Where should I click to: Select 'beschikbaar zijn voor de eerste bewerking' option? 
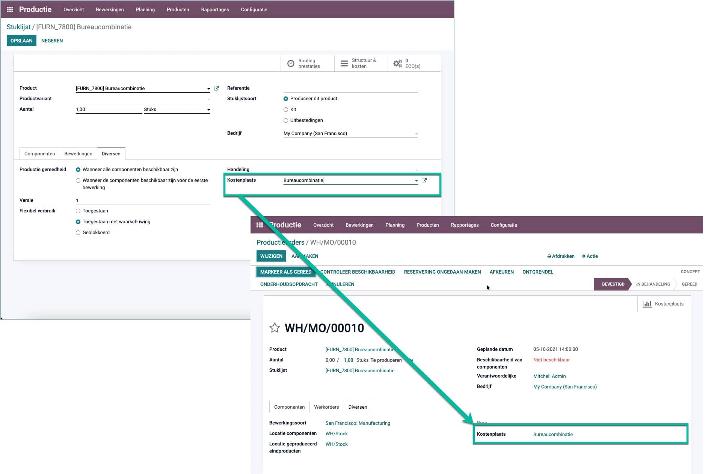click(x=78, y=181)
